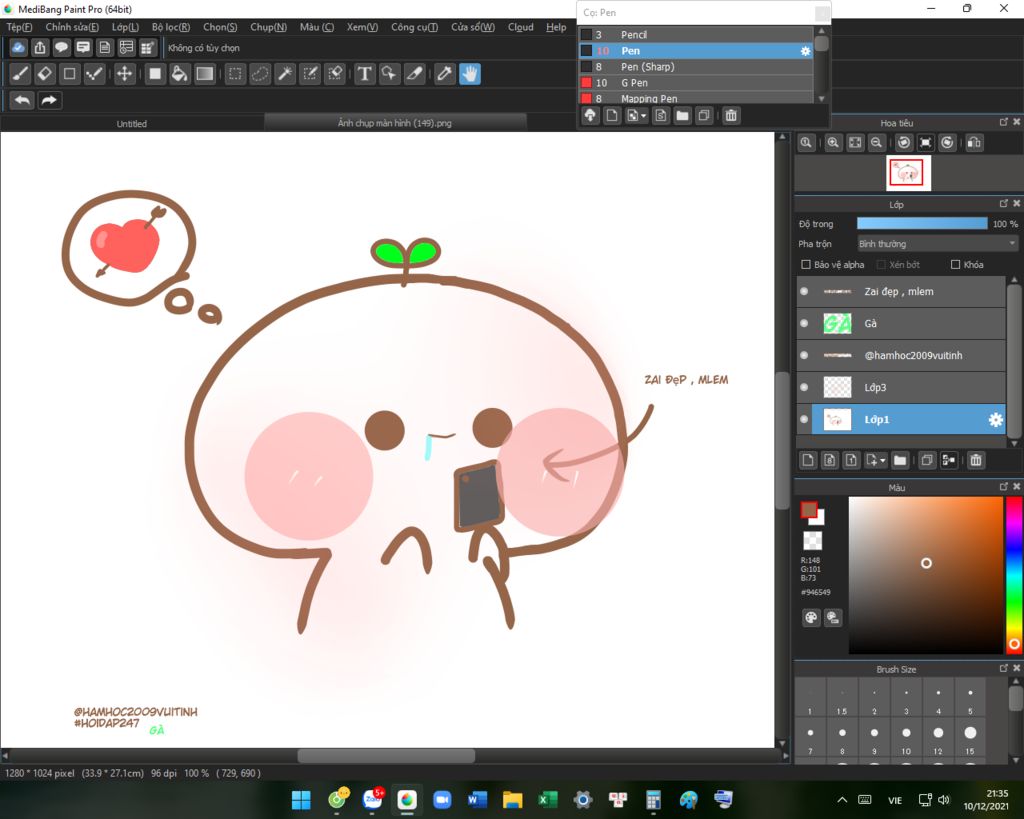Enable the Bảo vệ alpha checkbox
This screenshot has height=819, width=1024.
[806, 265]
